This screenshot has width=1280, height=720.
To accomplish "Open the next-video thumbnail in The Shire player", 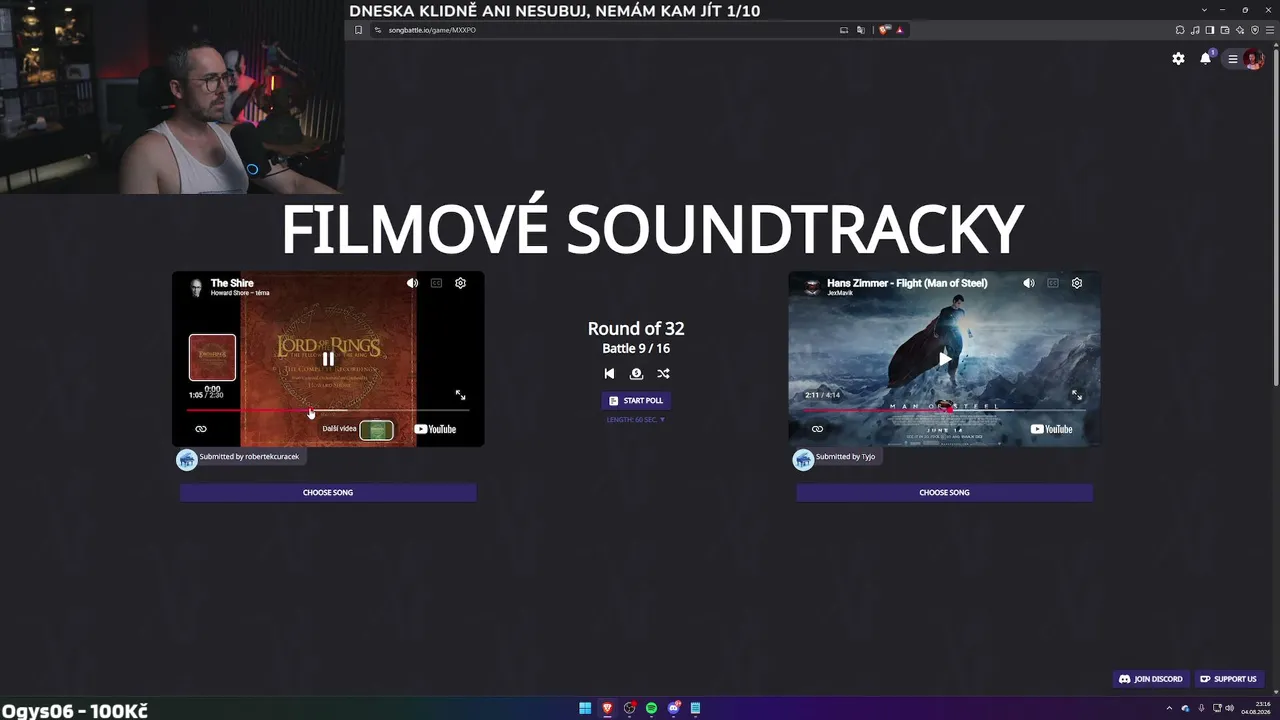I will (x=376, y=430).
